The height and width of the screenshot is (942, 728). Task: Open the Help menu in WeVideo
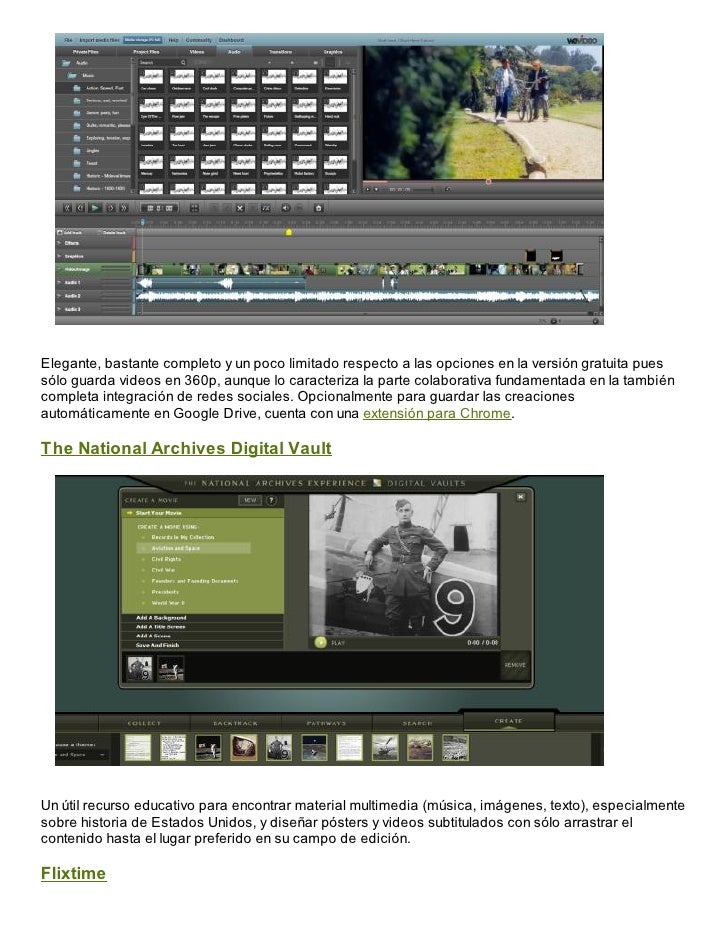point(173,40)
